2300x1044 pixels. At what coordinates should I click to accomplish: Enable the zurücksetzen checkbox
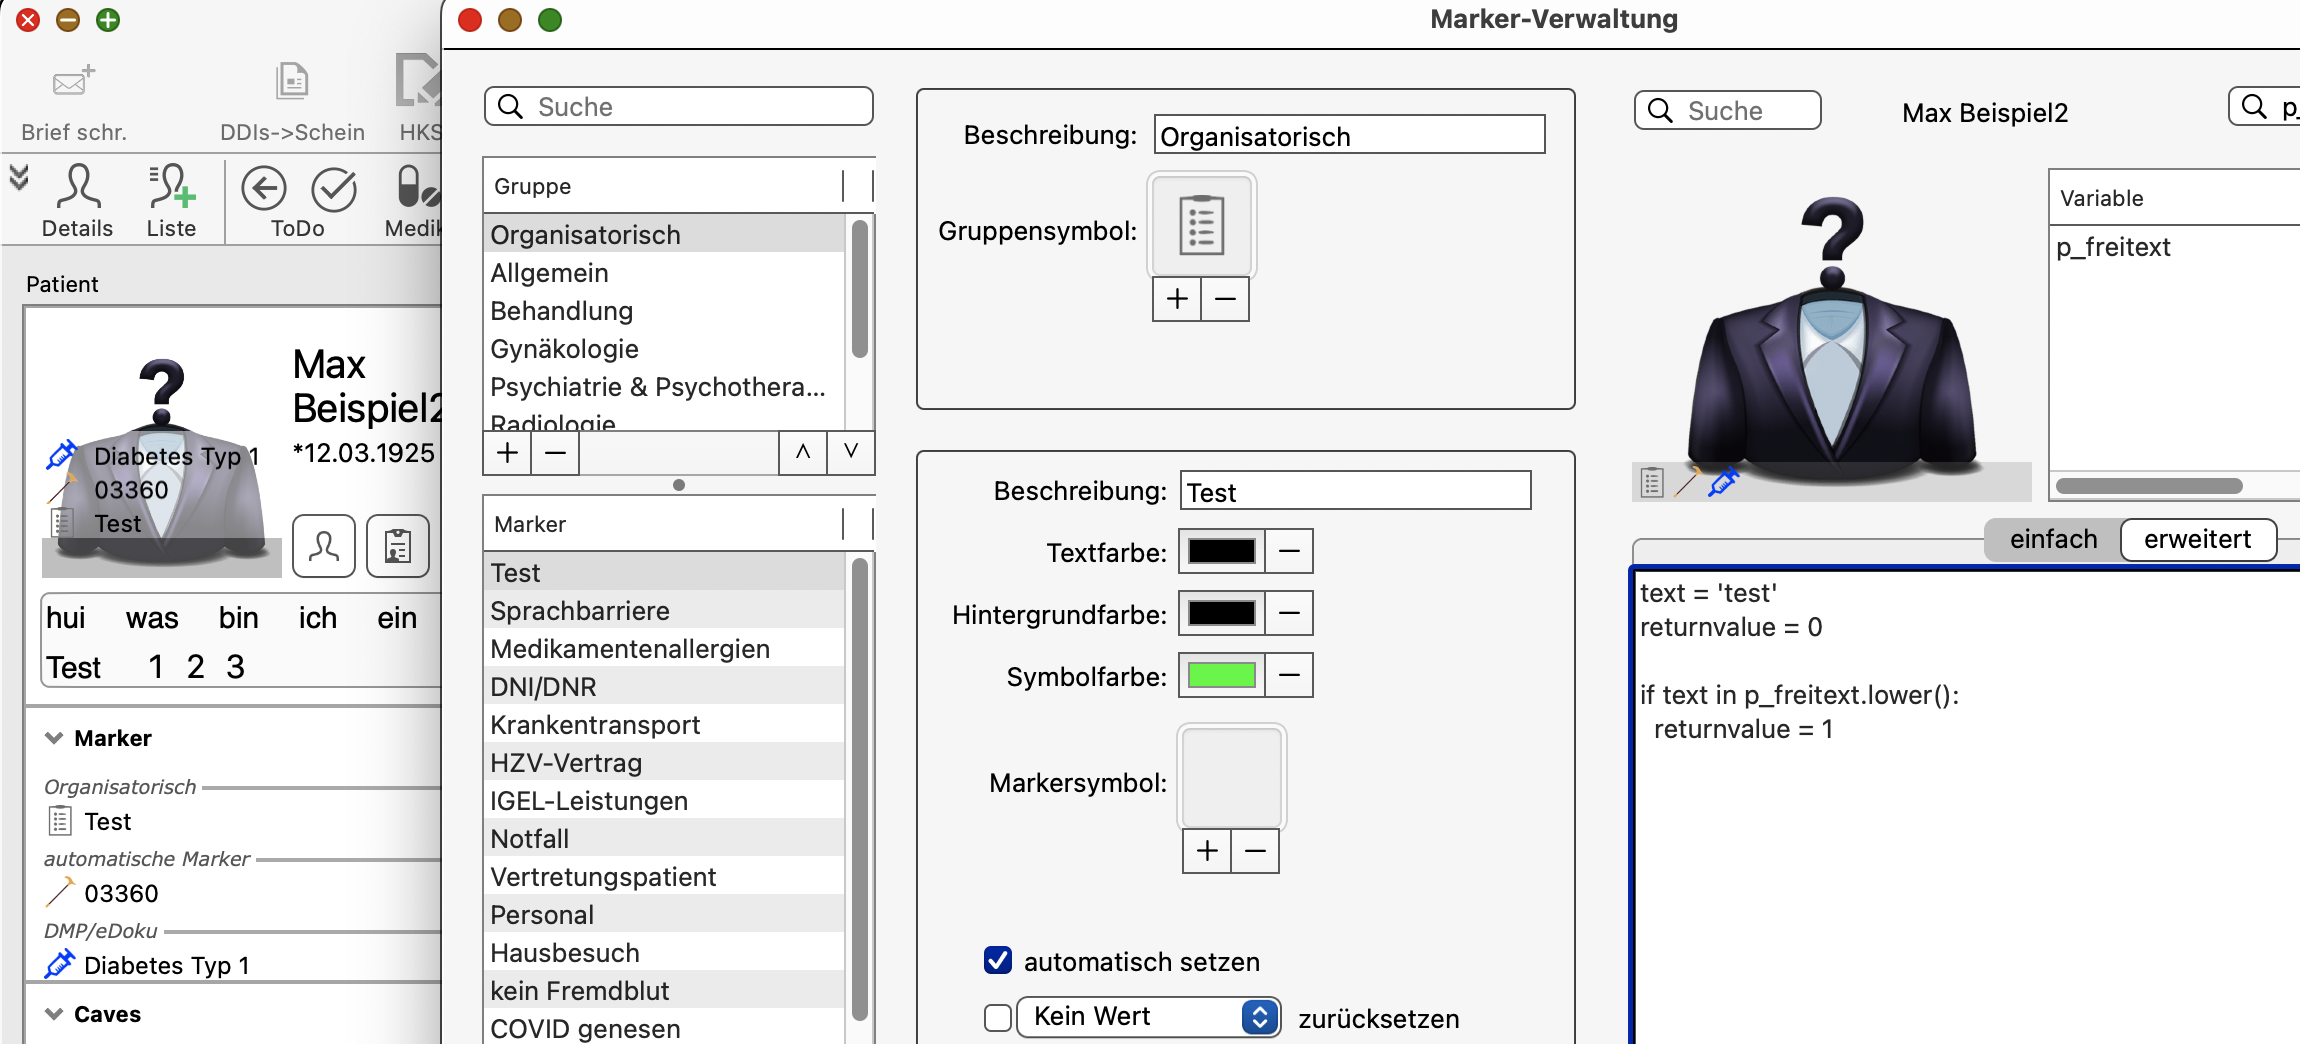pos(998,1018)
